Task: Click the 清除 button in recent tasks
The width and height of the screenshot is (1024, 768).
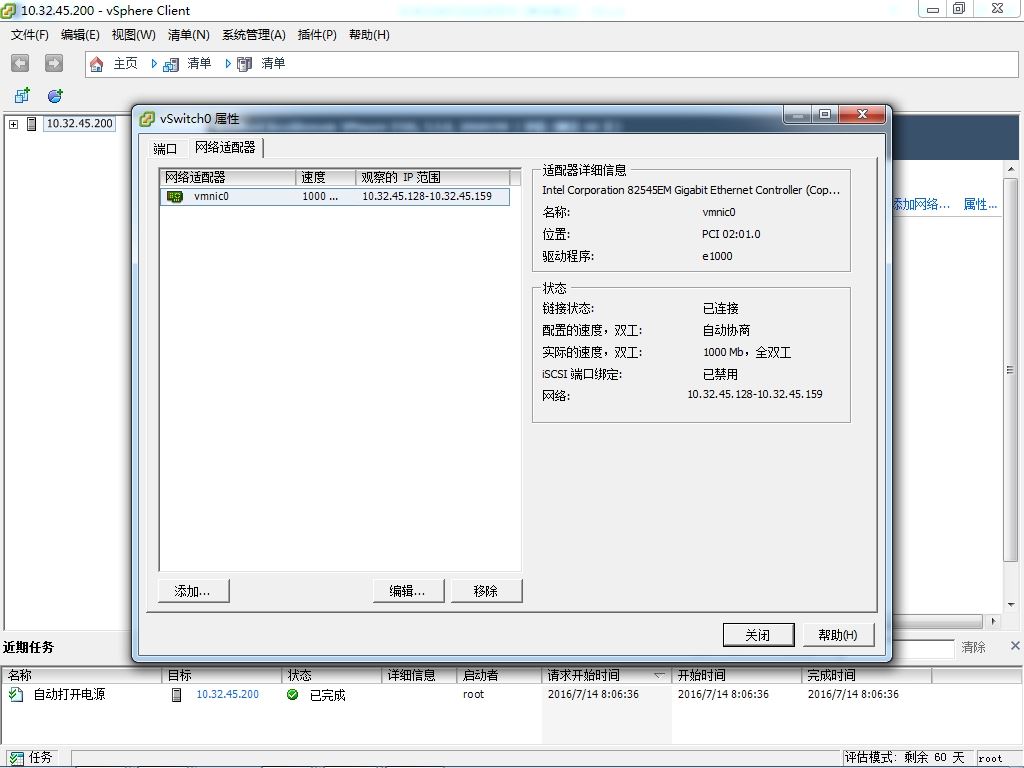Action: point(974,647)
